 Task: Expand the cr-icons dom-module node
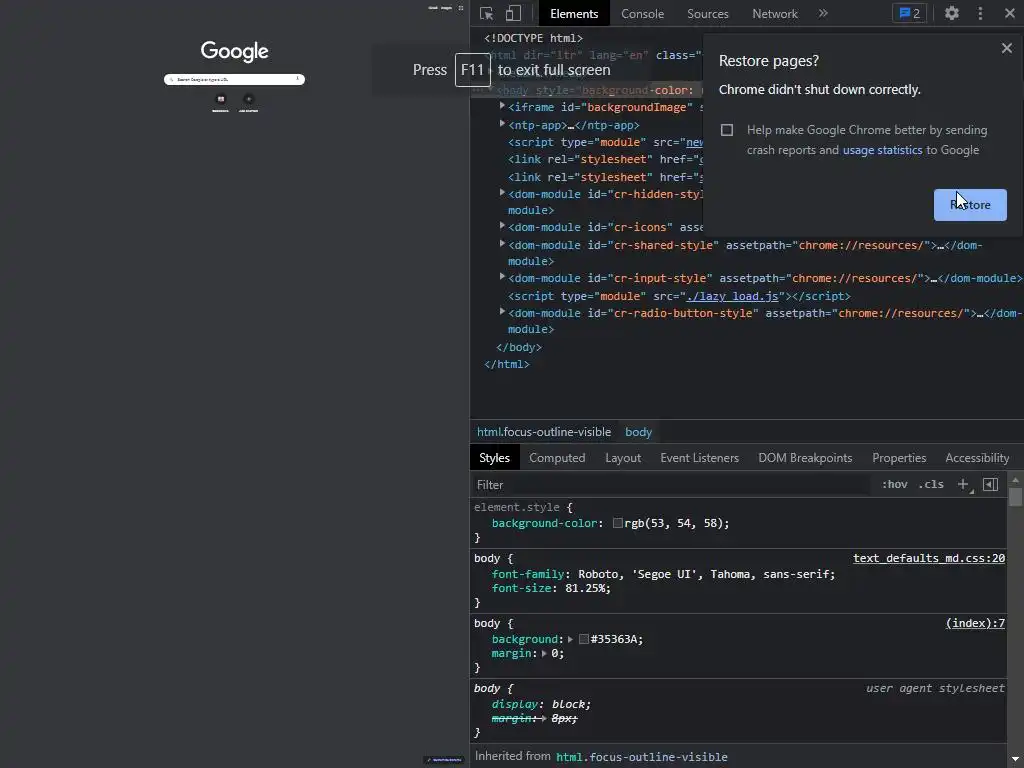(502, 226)
